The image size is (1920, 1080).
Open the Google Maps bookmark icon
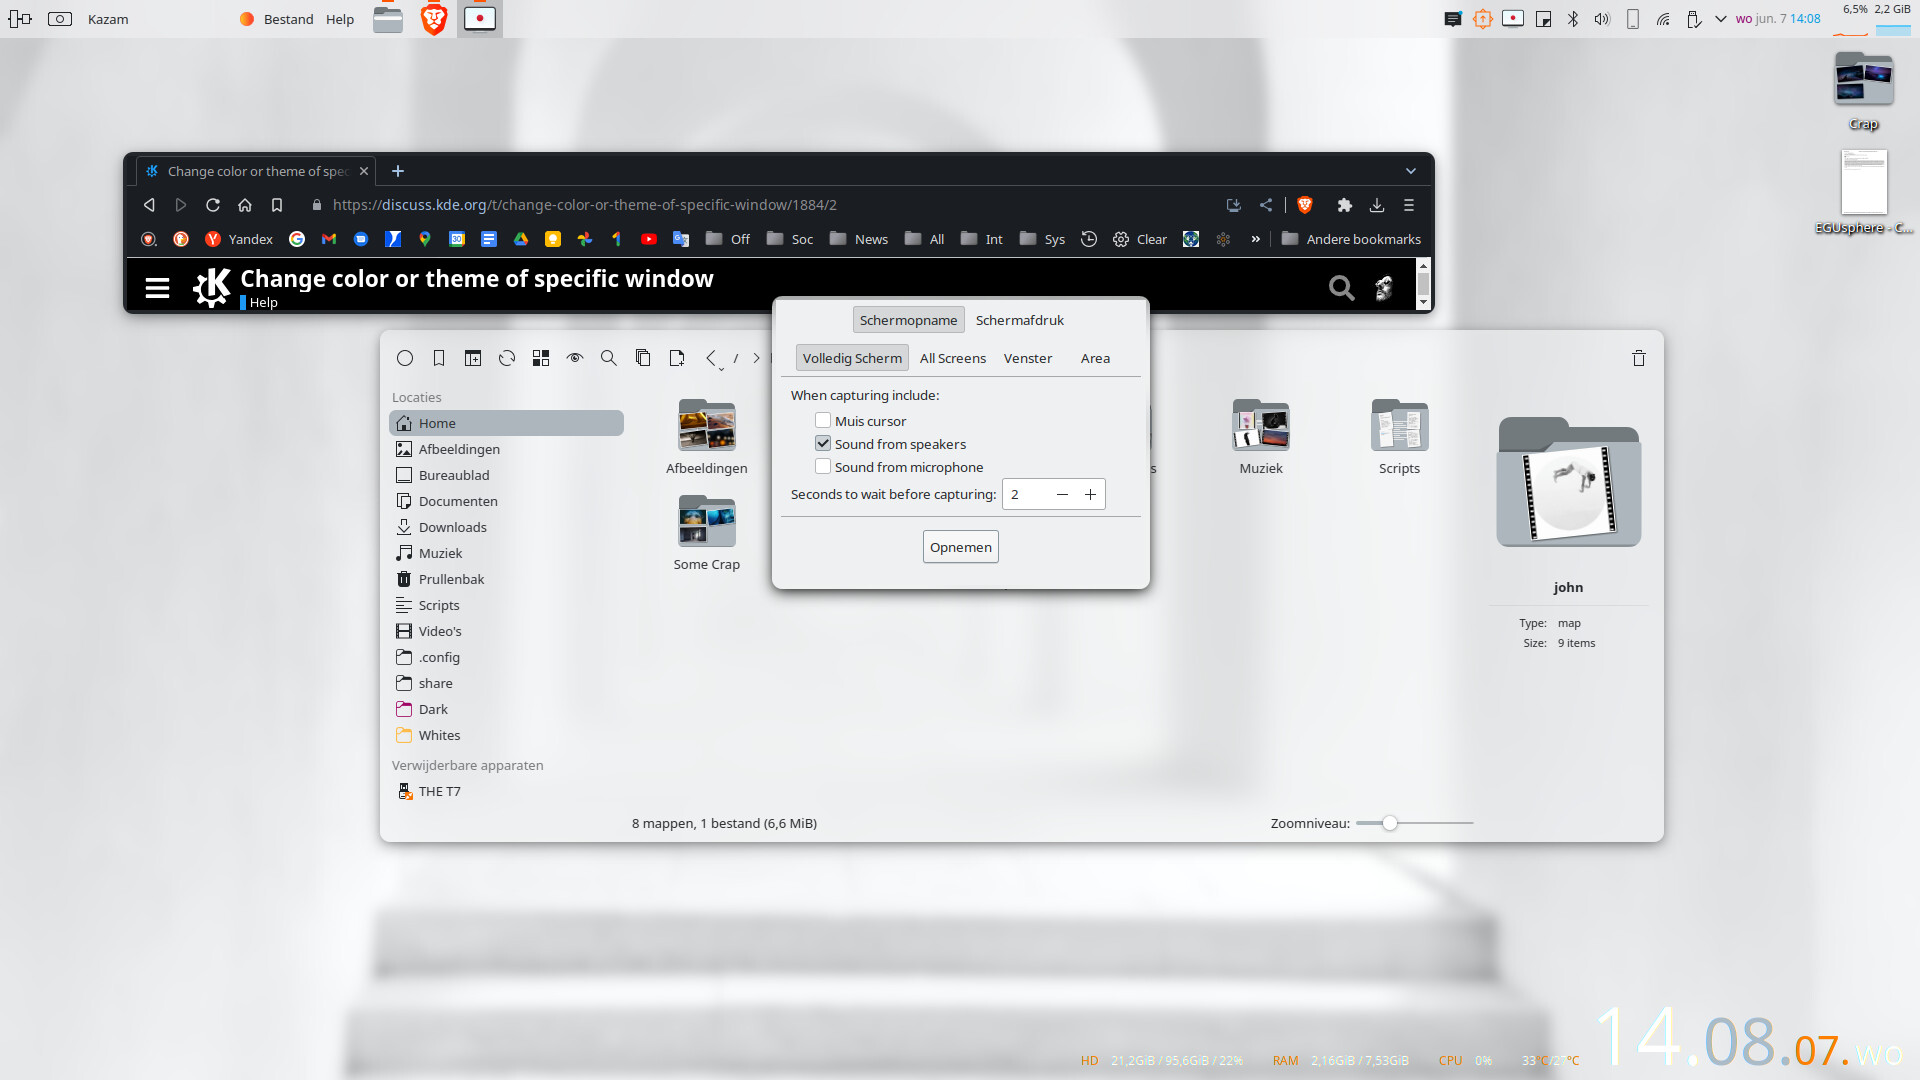tap(425, 239)
